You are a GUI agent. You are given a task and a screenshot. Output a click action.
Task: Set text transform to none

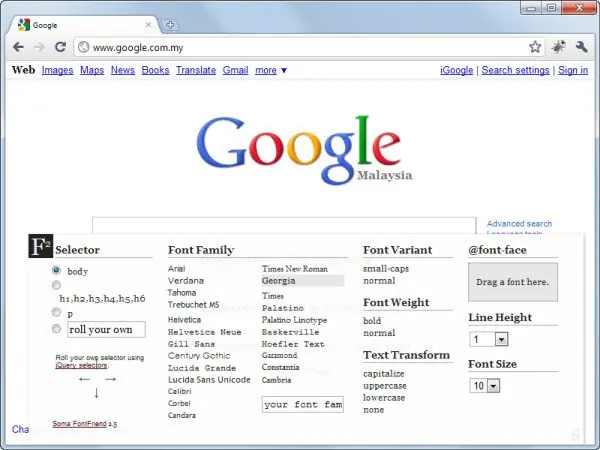(x=373, y=410)
